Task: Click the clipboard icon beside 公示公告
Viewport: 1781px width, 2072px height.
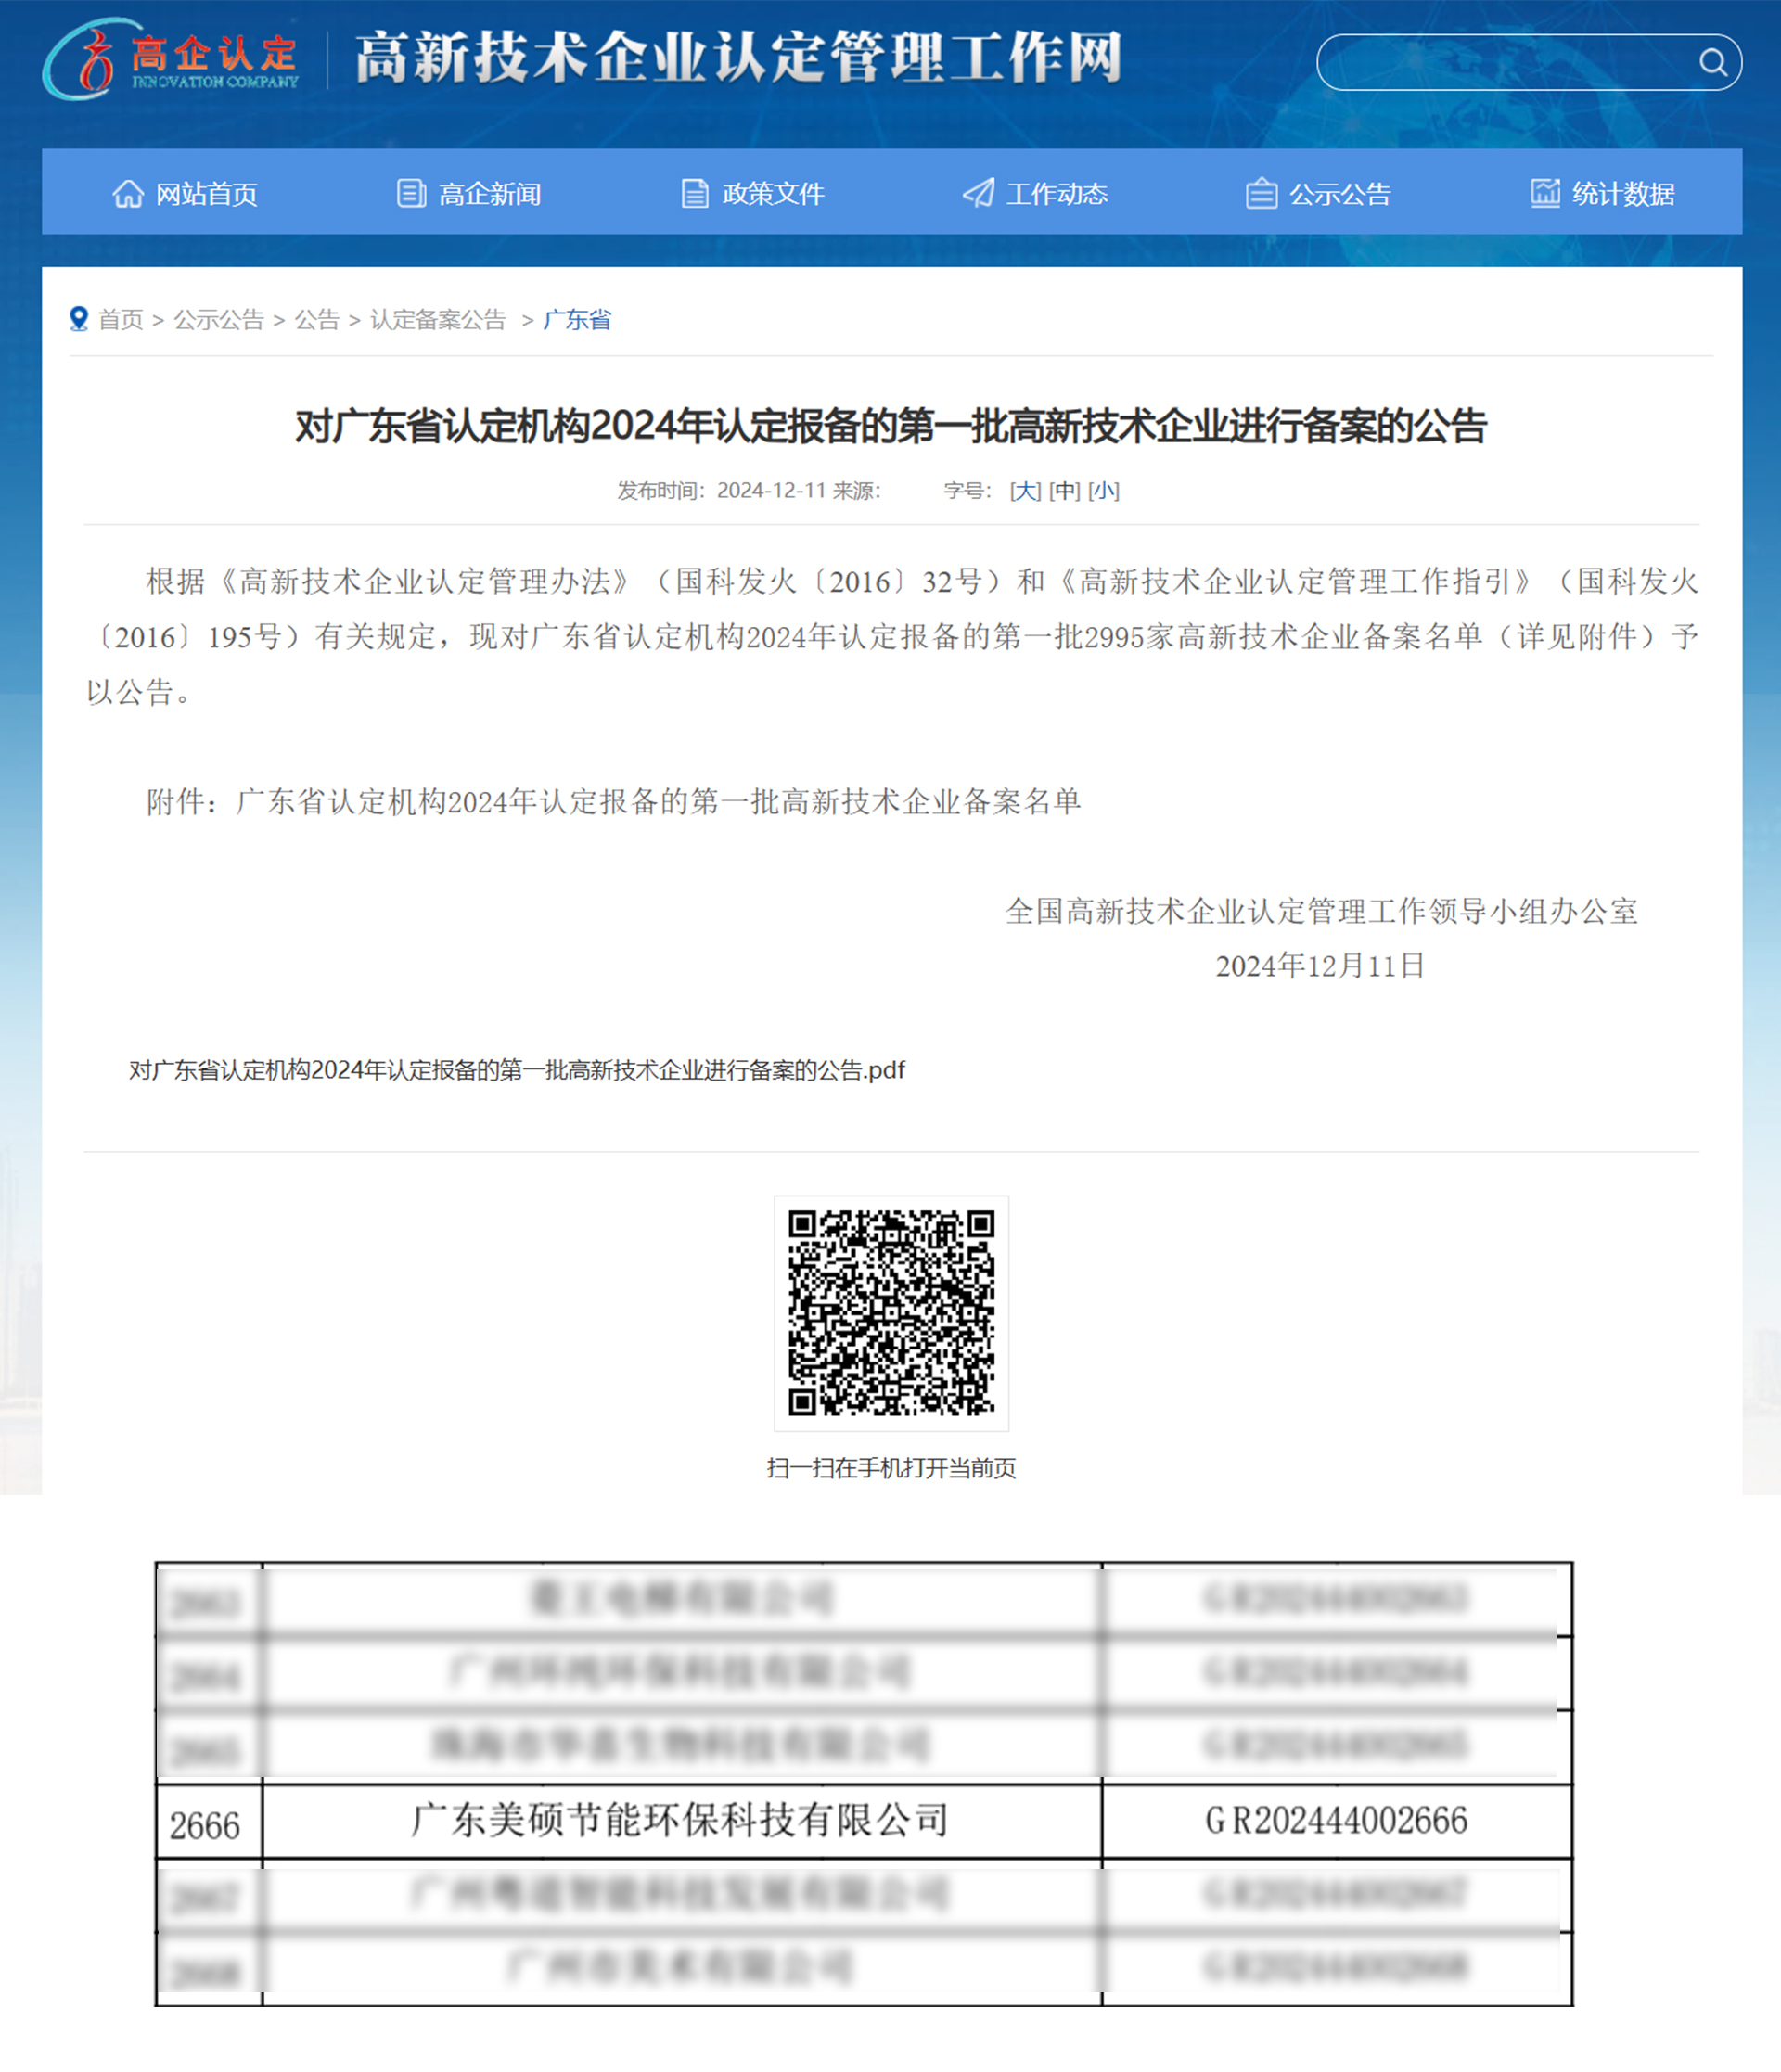Action: [x=1261, y=193]
